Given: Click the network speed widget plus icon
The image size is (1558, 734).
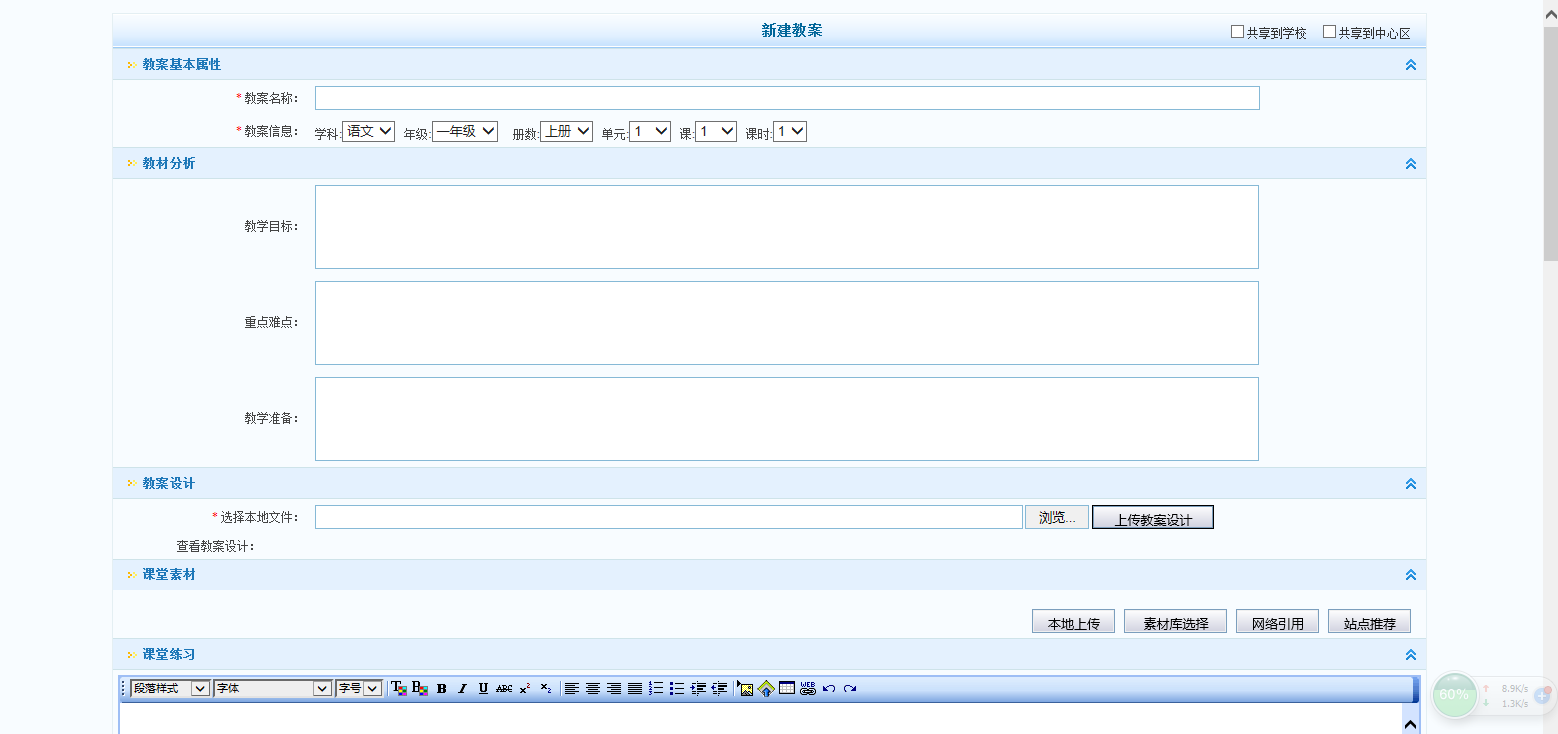Looking at the screenshot, I should tap(1543, 694).
